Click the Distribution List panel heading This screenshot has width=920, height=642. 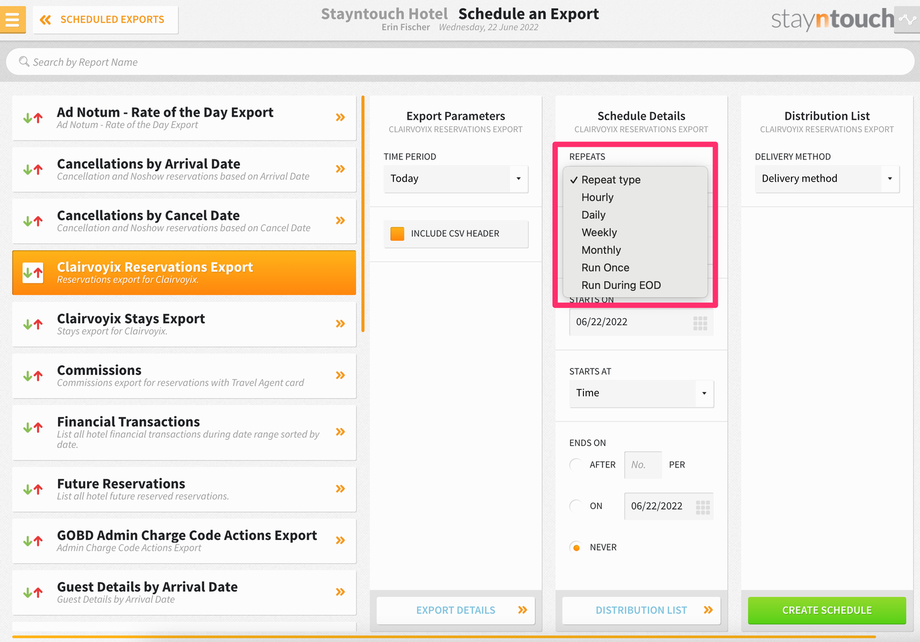[x=827, y=116]
